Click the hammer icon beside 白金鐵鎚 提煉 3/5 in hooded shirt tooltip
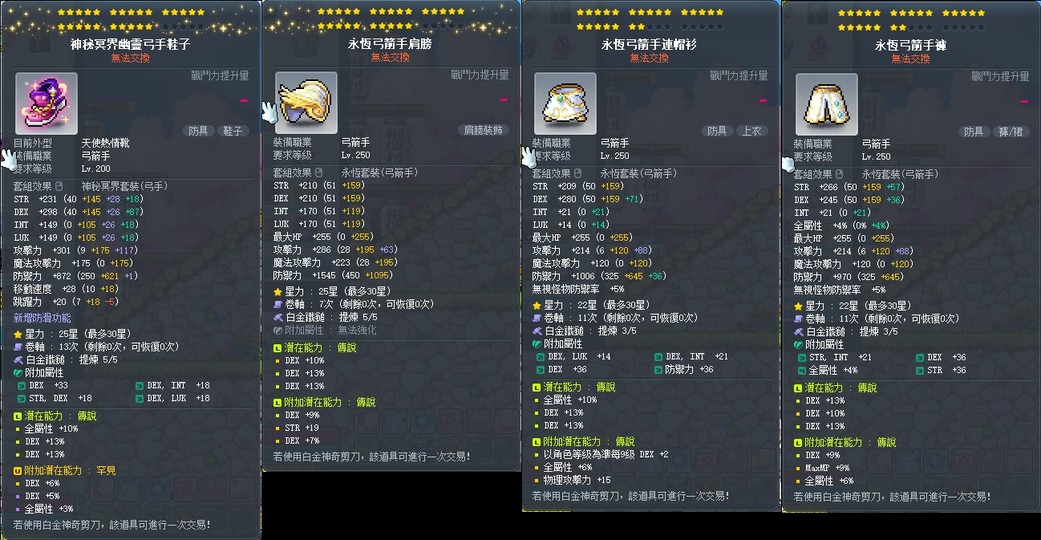The height and width of the screenshot is (540, 1041). tap(537, 331)
